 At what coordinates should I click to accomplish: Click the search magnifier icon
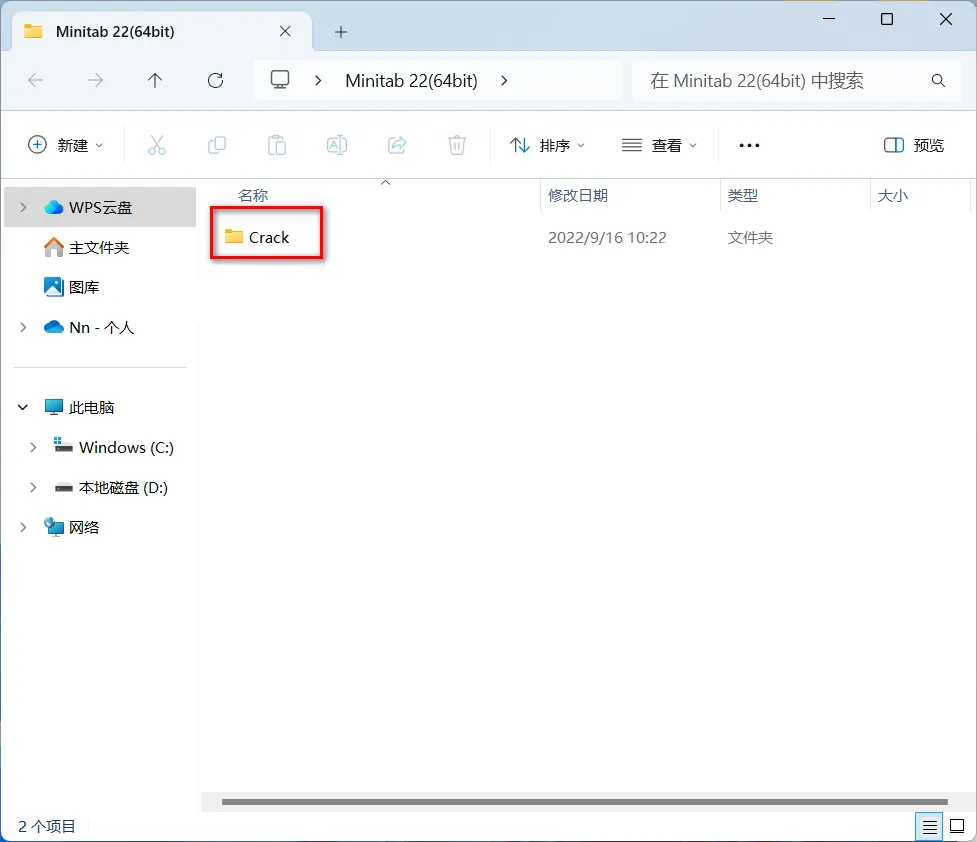point(938,80)
